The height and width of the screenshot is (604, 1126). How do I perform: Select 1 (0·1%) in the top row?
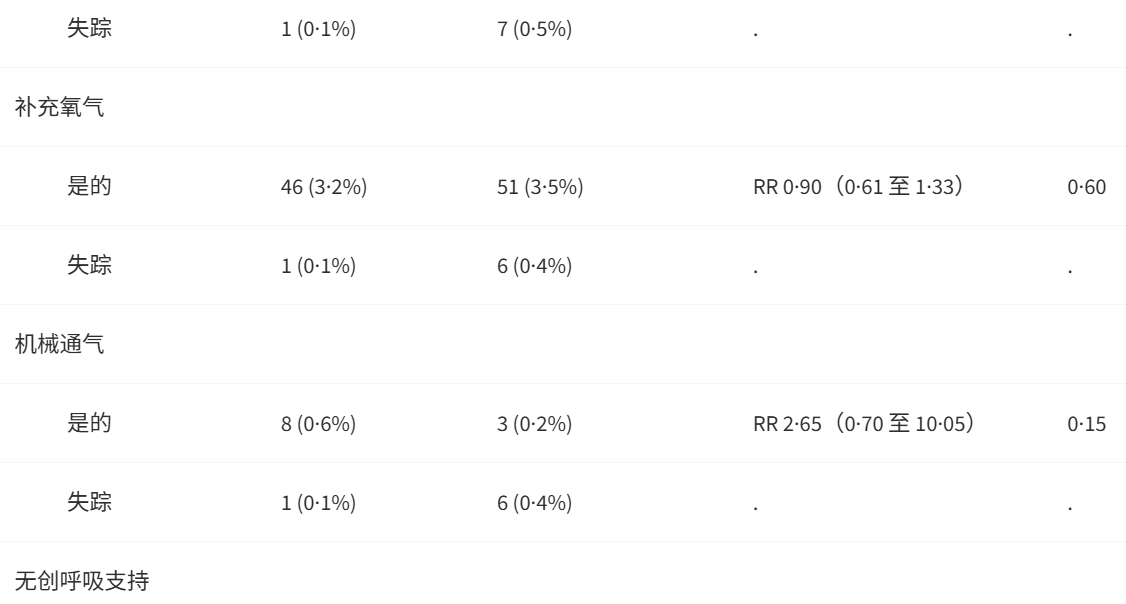click(x=318, y=29)
